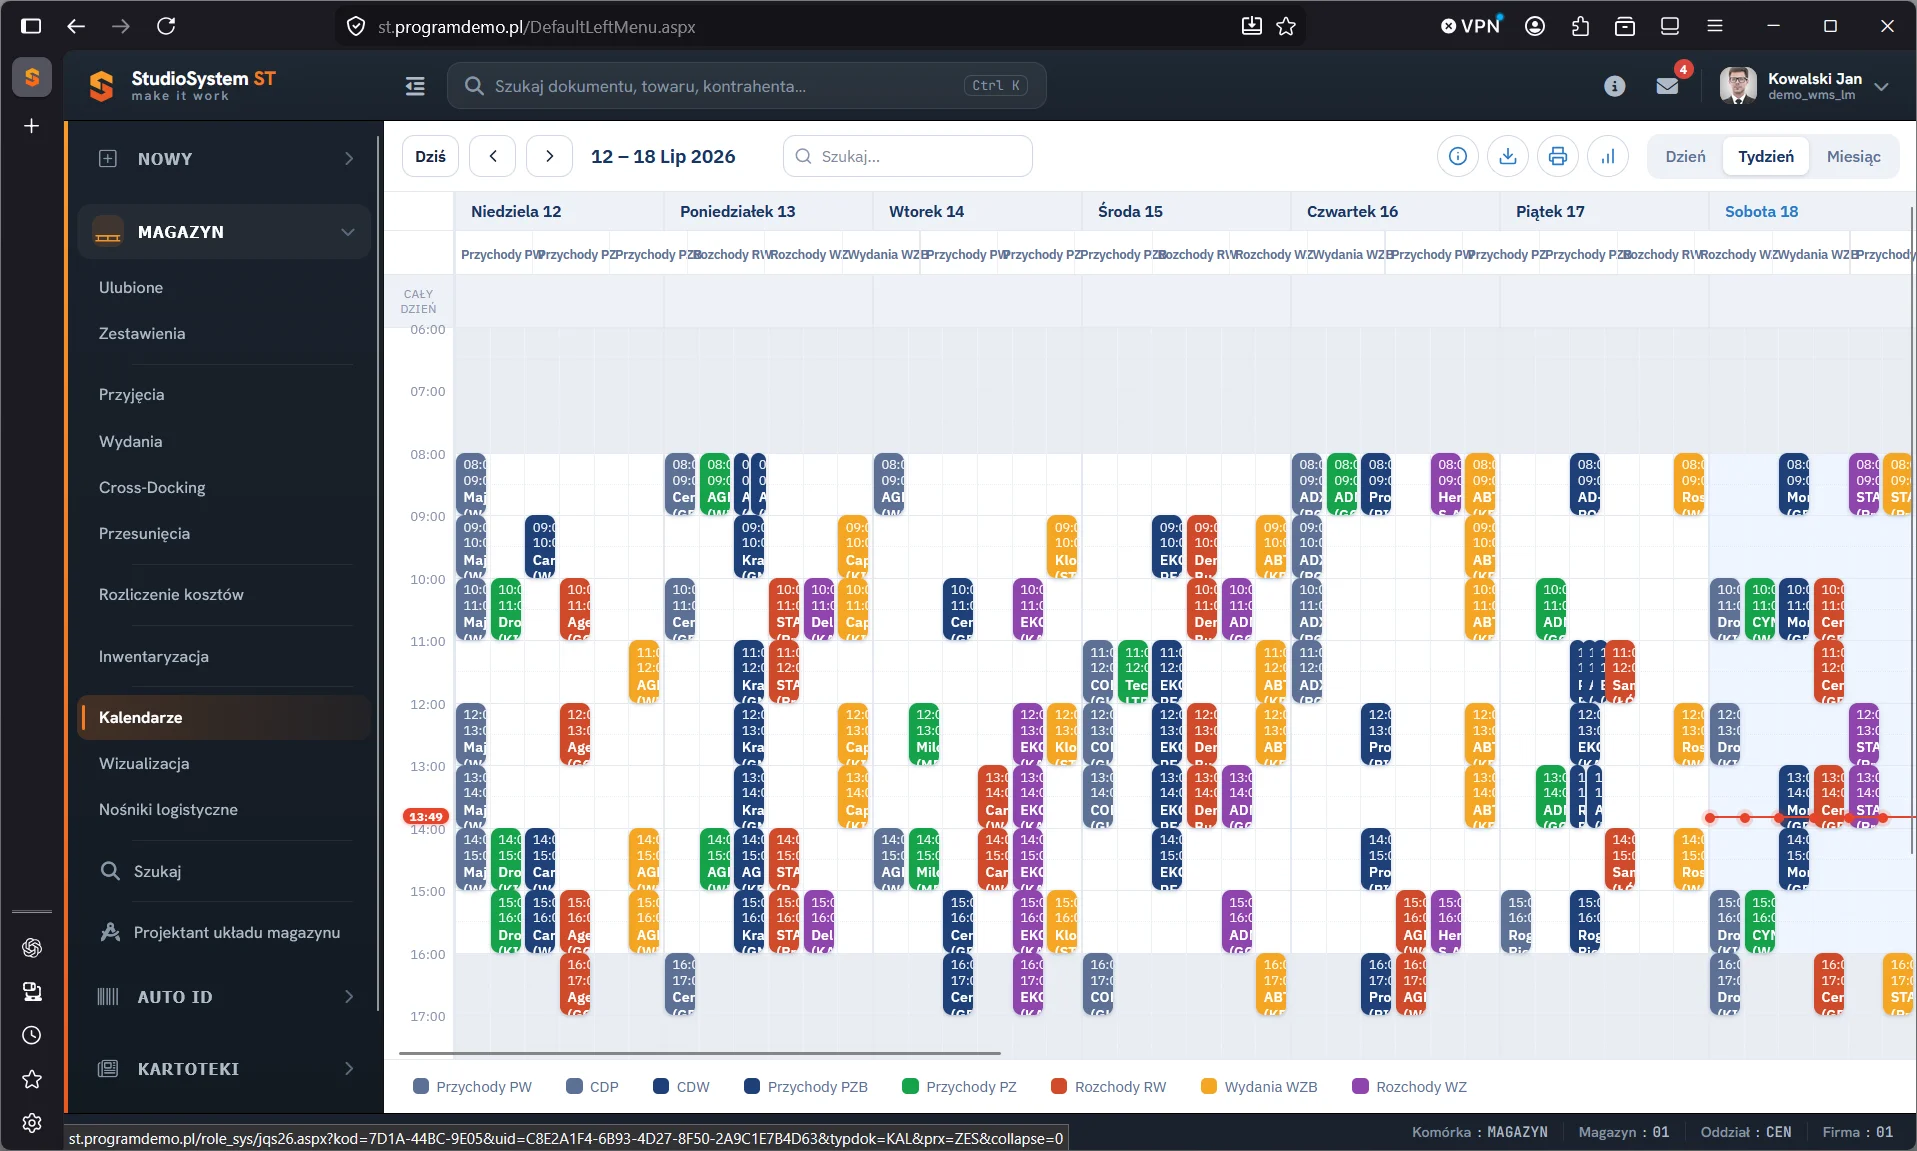Screen dimensions: 1917x1151
Task: Open the info icon in top header
Action: click(1614, 86)
